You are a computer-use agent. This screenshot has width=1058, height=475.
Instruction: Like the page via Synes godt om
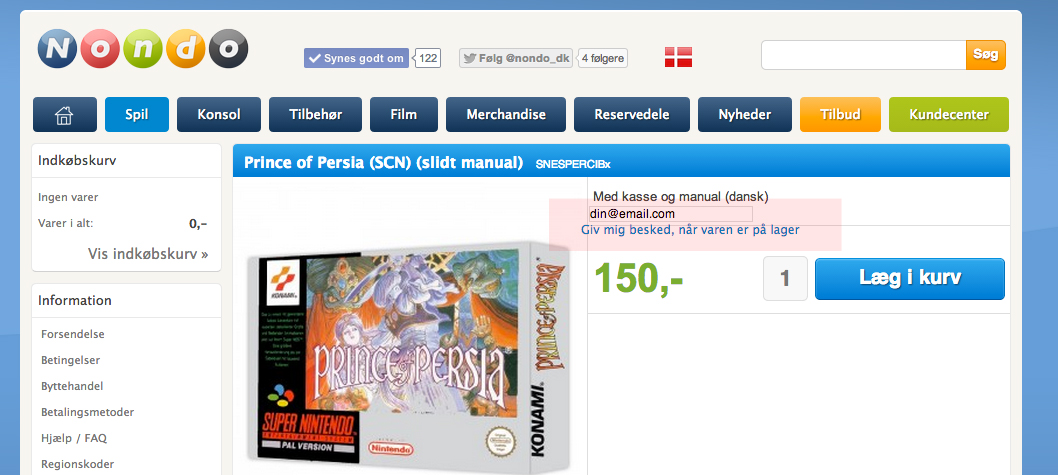pyautogui.click(x=356, y=58)
